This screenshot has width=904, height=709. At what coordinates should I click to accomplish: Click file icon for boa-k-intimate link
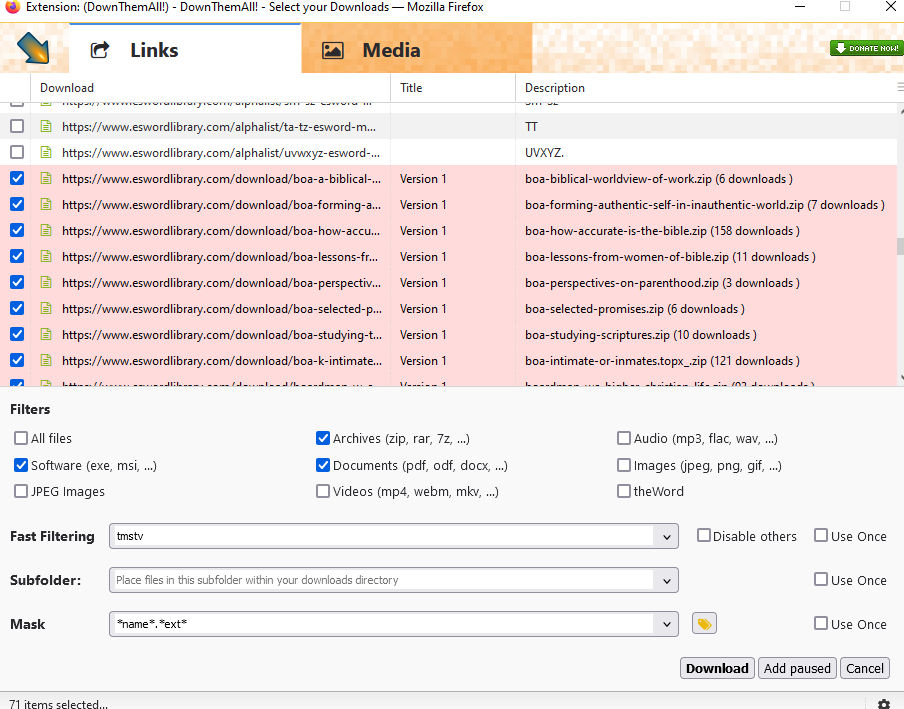coord(46,360)
